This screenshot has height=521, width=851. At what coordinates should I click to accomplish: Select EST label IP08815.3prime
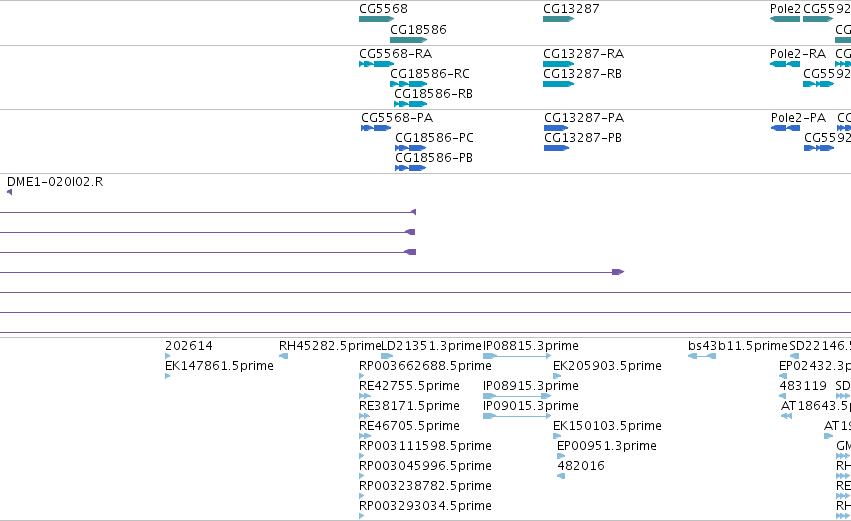(531, 346)
